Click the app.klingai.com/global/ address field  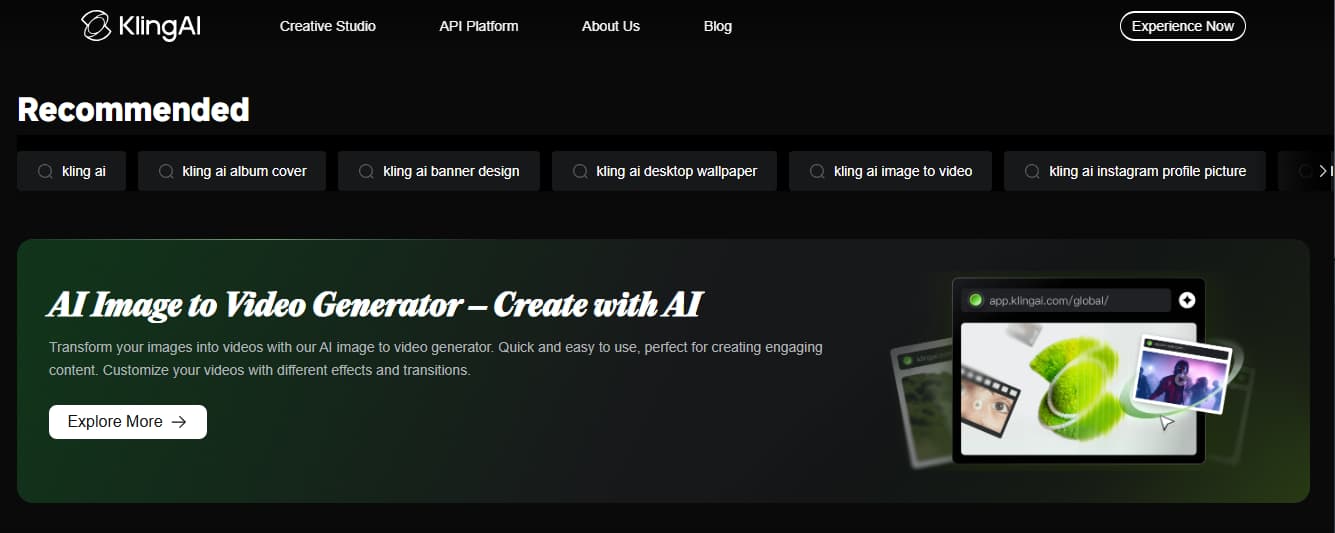1068,300
